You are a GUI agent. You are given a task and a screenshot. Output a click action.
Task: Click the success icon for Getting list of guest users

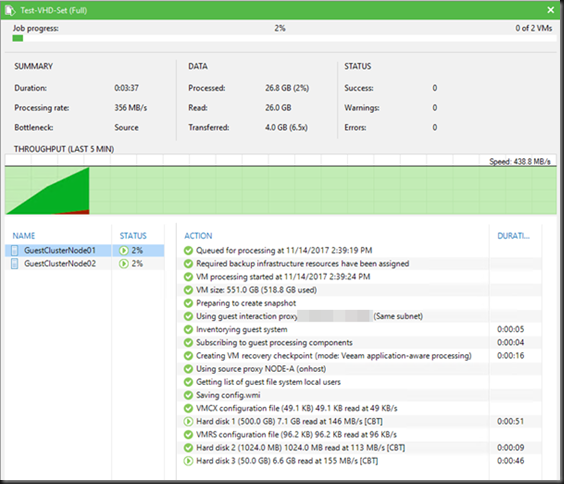point(188,382)
